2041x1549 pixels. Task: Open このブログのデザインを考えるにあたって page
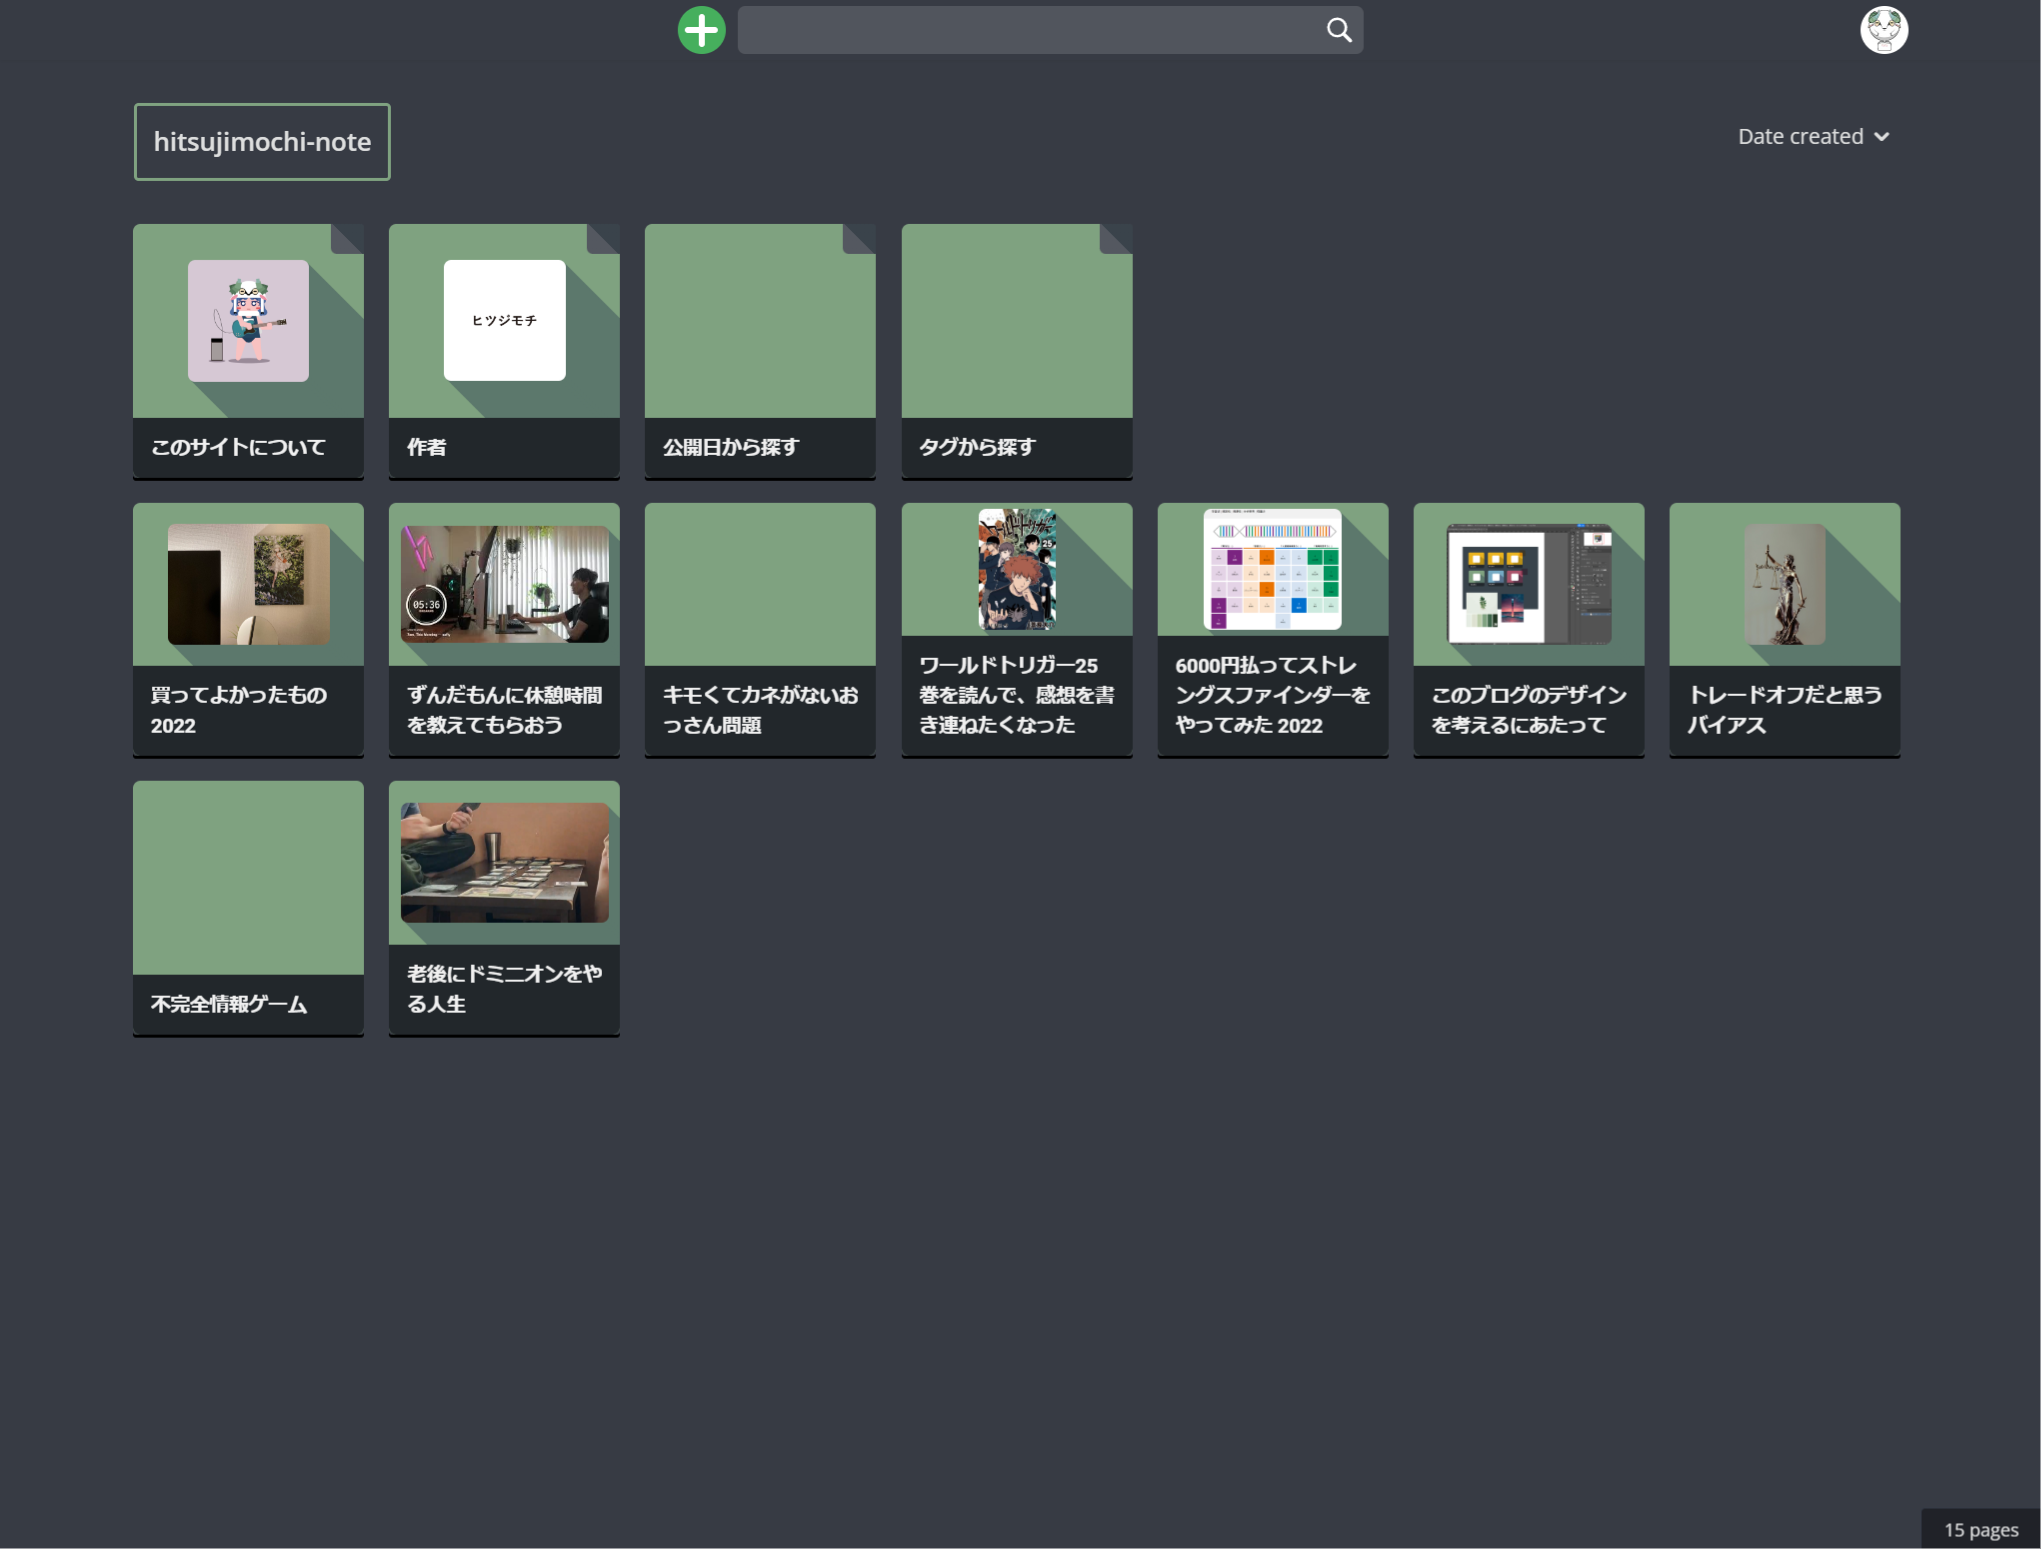[1528, 629]
